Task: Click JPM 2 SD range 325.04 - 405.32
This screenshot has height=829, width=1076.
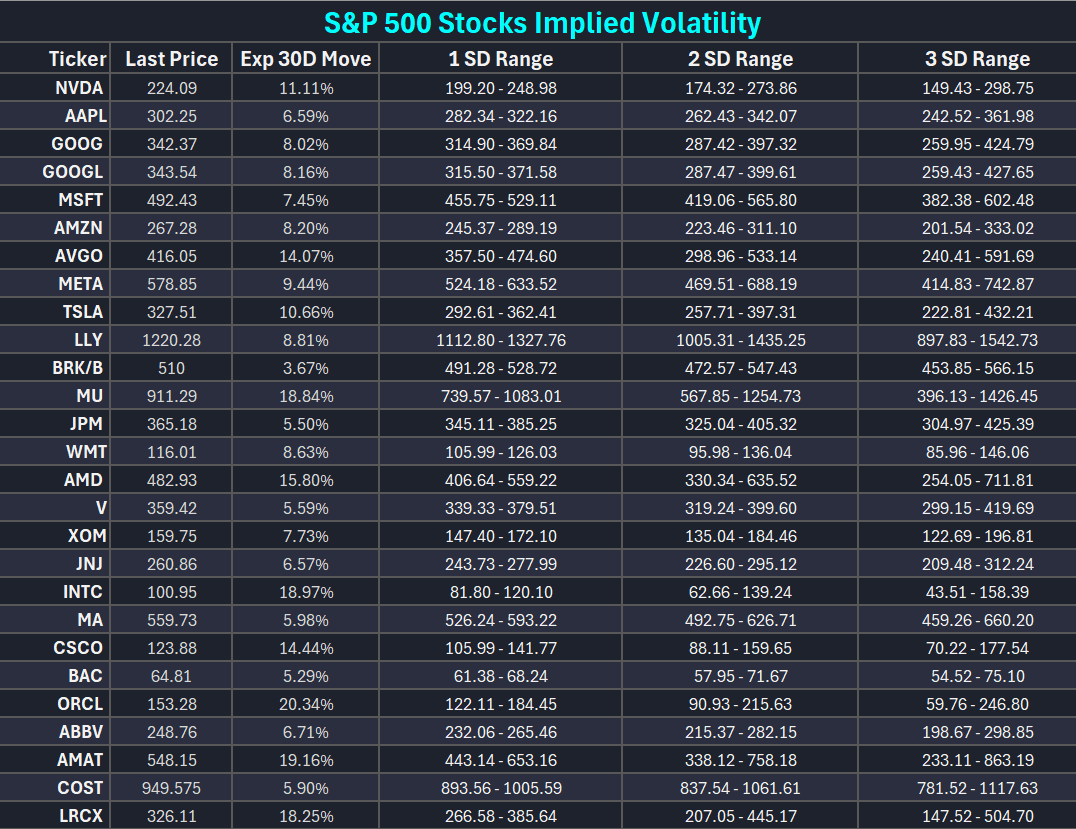Action: pos(740,423)
